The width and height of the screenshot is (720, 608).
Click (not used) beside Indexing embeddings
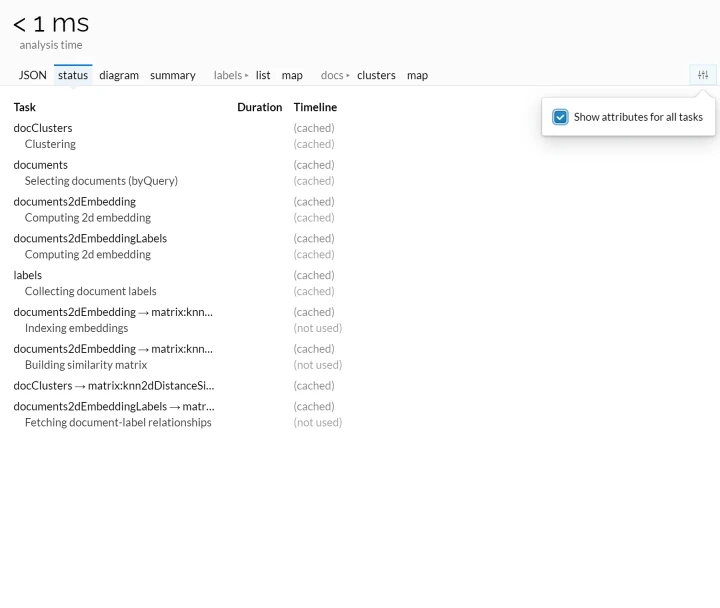point(318,328)
